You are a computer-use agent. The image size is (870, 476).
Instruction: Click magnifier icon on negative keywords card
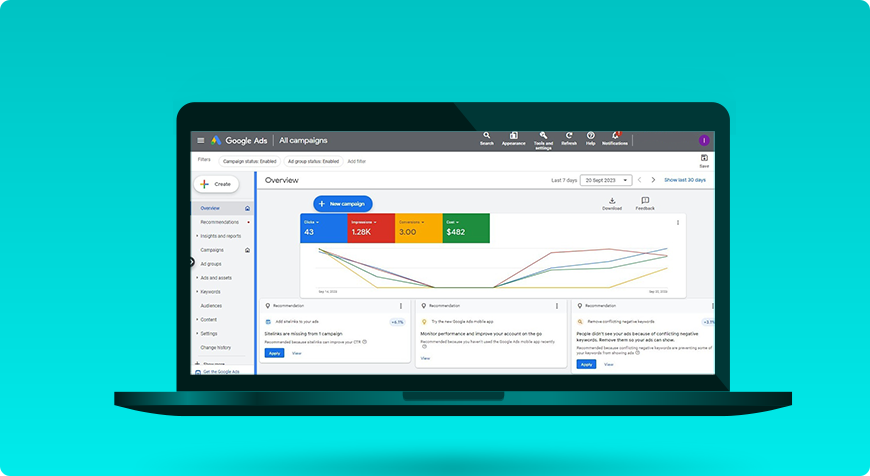(580, 322)
